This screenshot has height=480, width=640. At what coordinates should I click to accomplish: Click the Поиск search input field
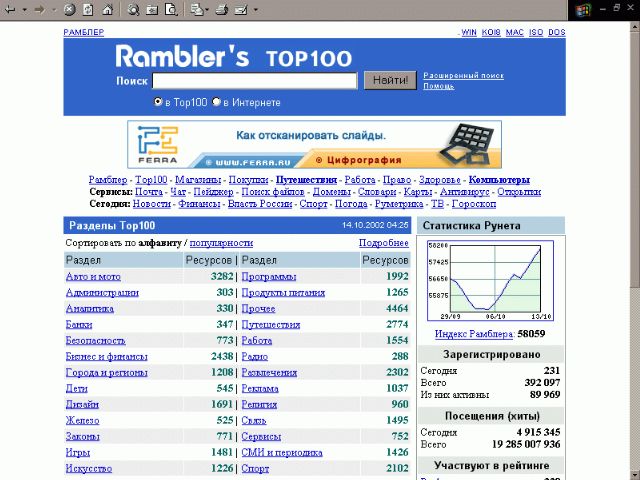coord(255,80)
